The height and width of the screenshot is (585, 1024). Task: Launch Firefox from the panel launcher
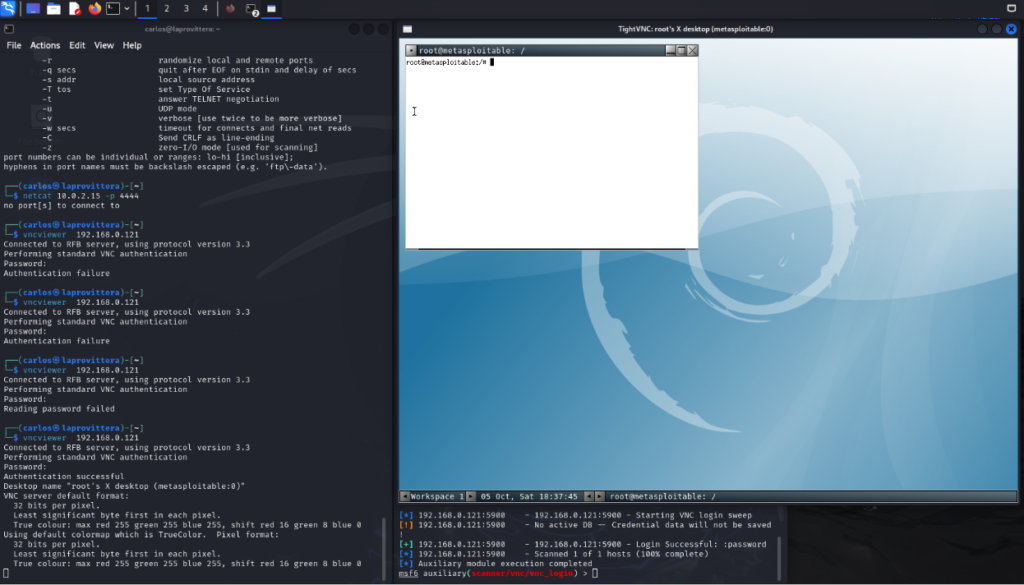(95, 8)
